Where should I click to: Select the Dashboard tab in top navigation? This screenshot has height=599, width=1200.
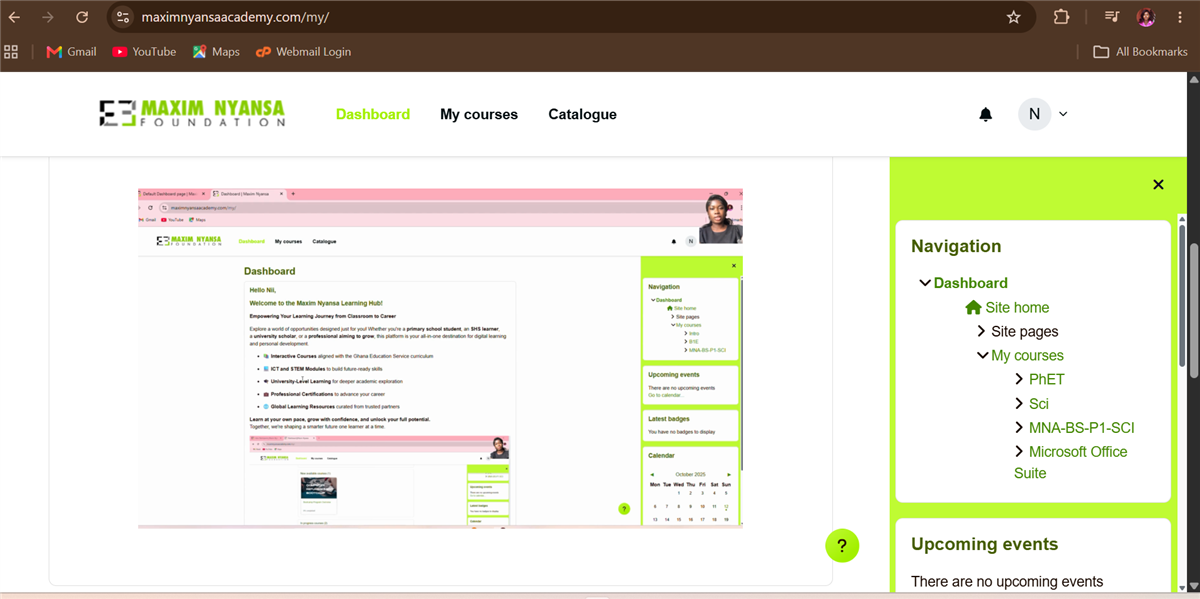point(373,114)
